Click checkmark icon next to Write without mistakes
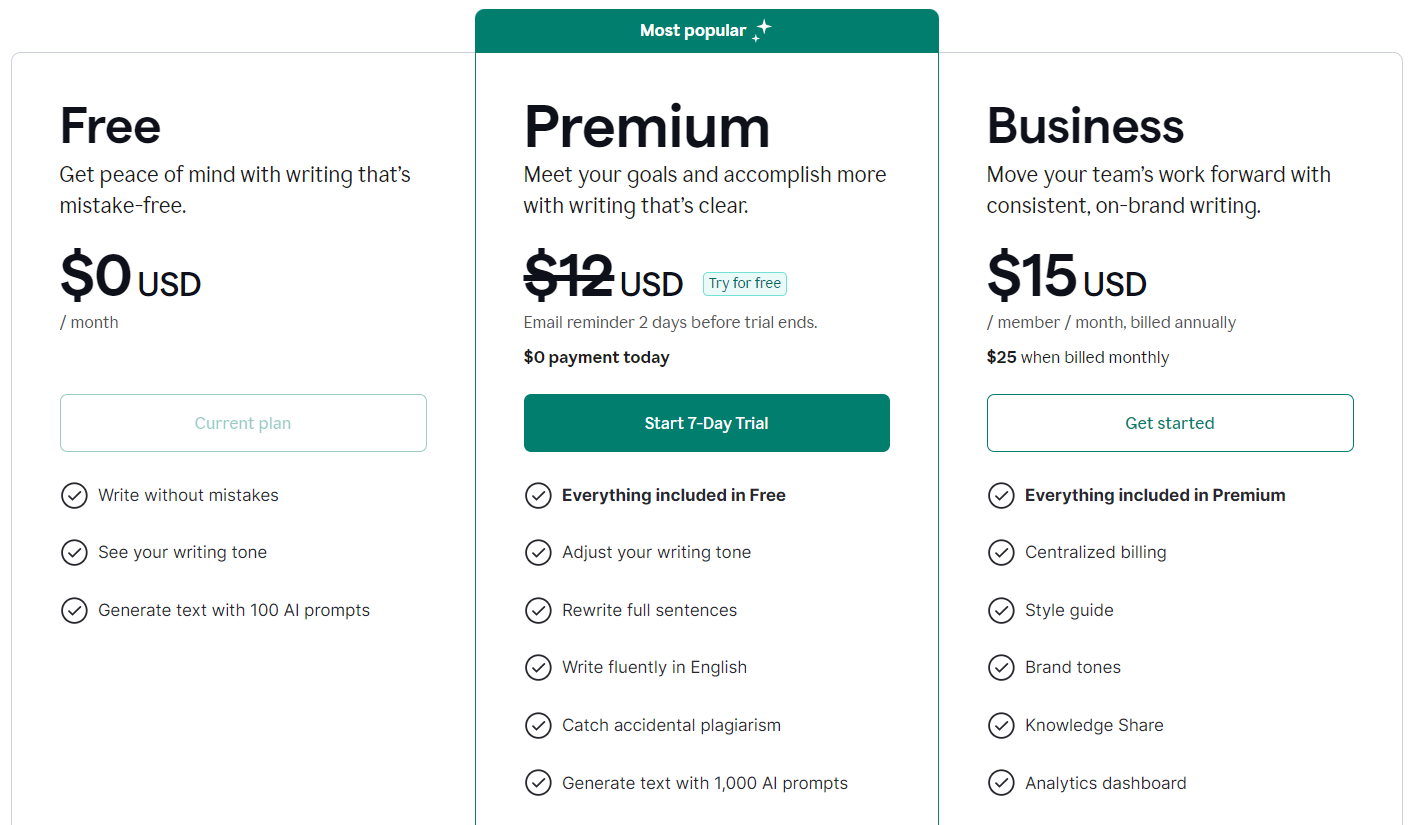Viewport: 1414px width, 825px height. [74, 496]
